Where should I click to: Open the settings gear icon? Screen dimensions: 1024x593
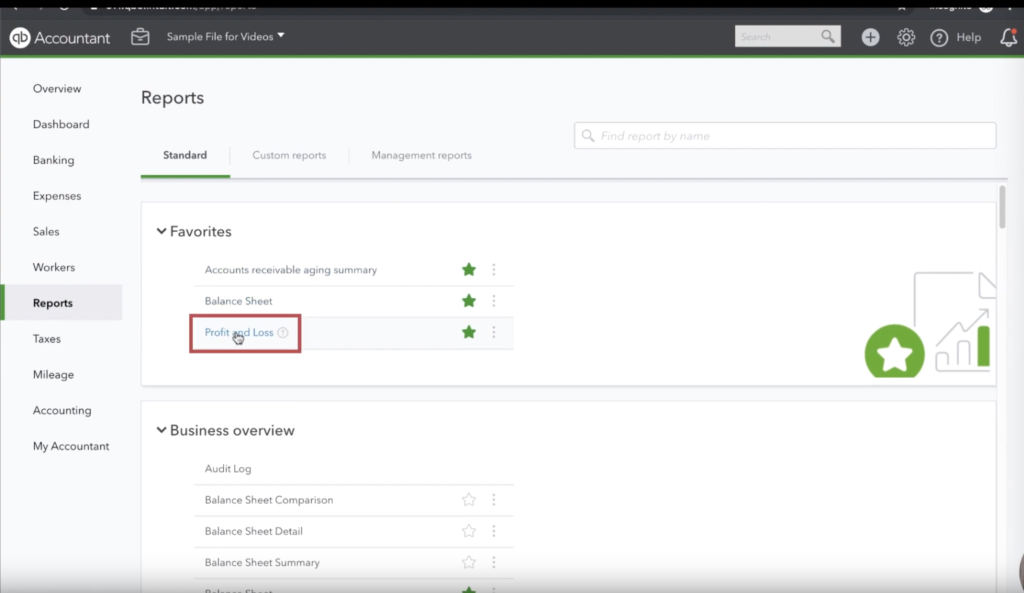pyautogui.click(x=906, y=37)
